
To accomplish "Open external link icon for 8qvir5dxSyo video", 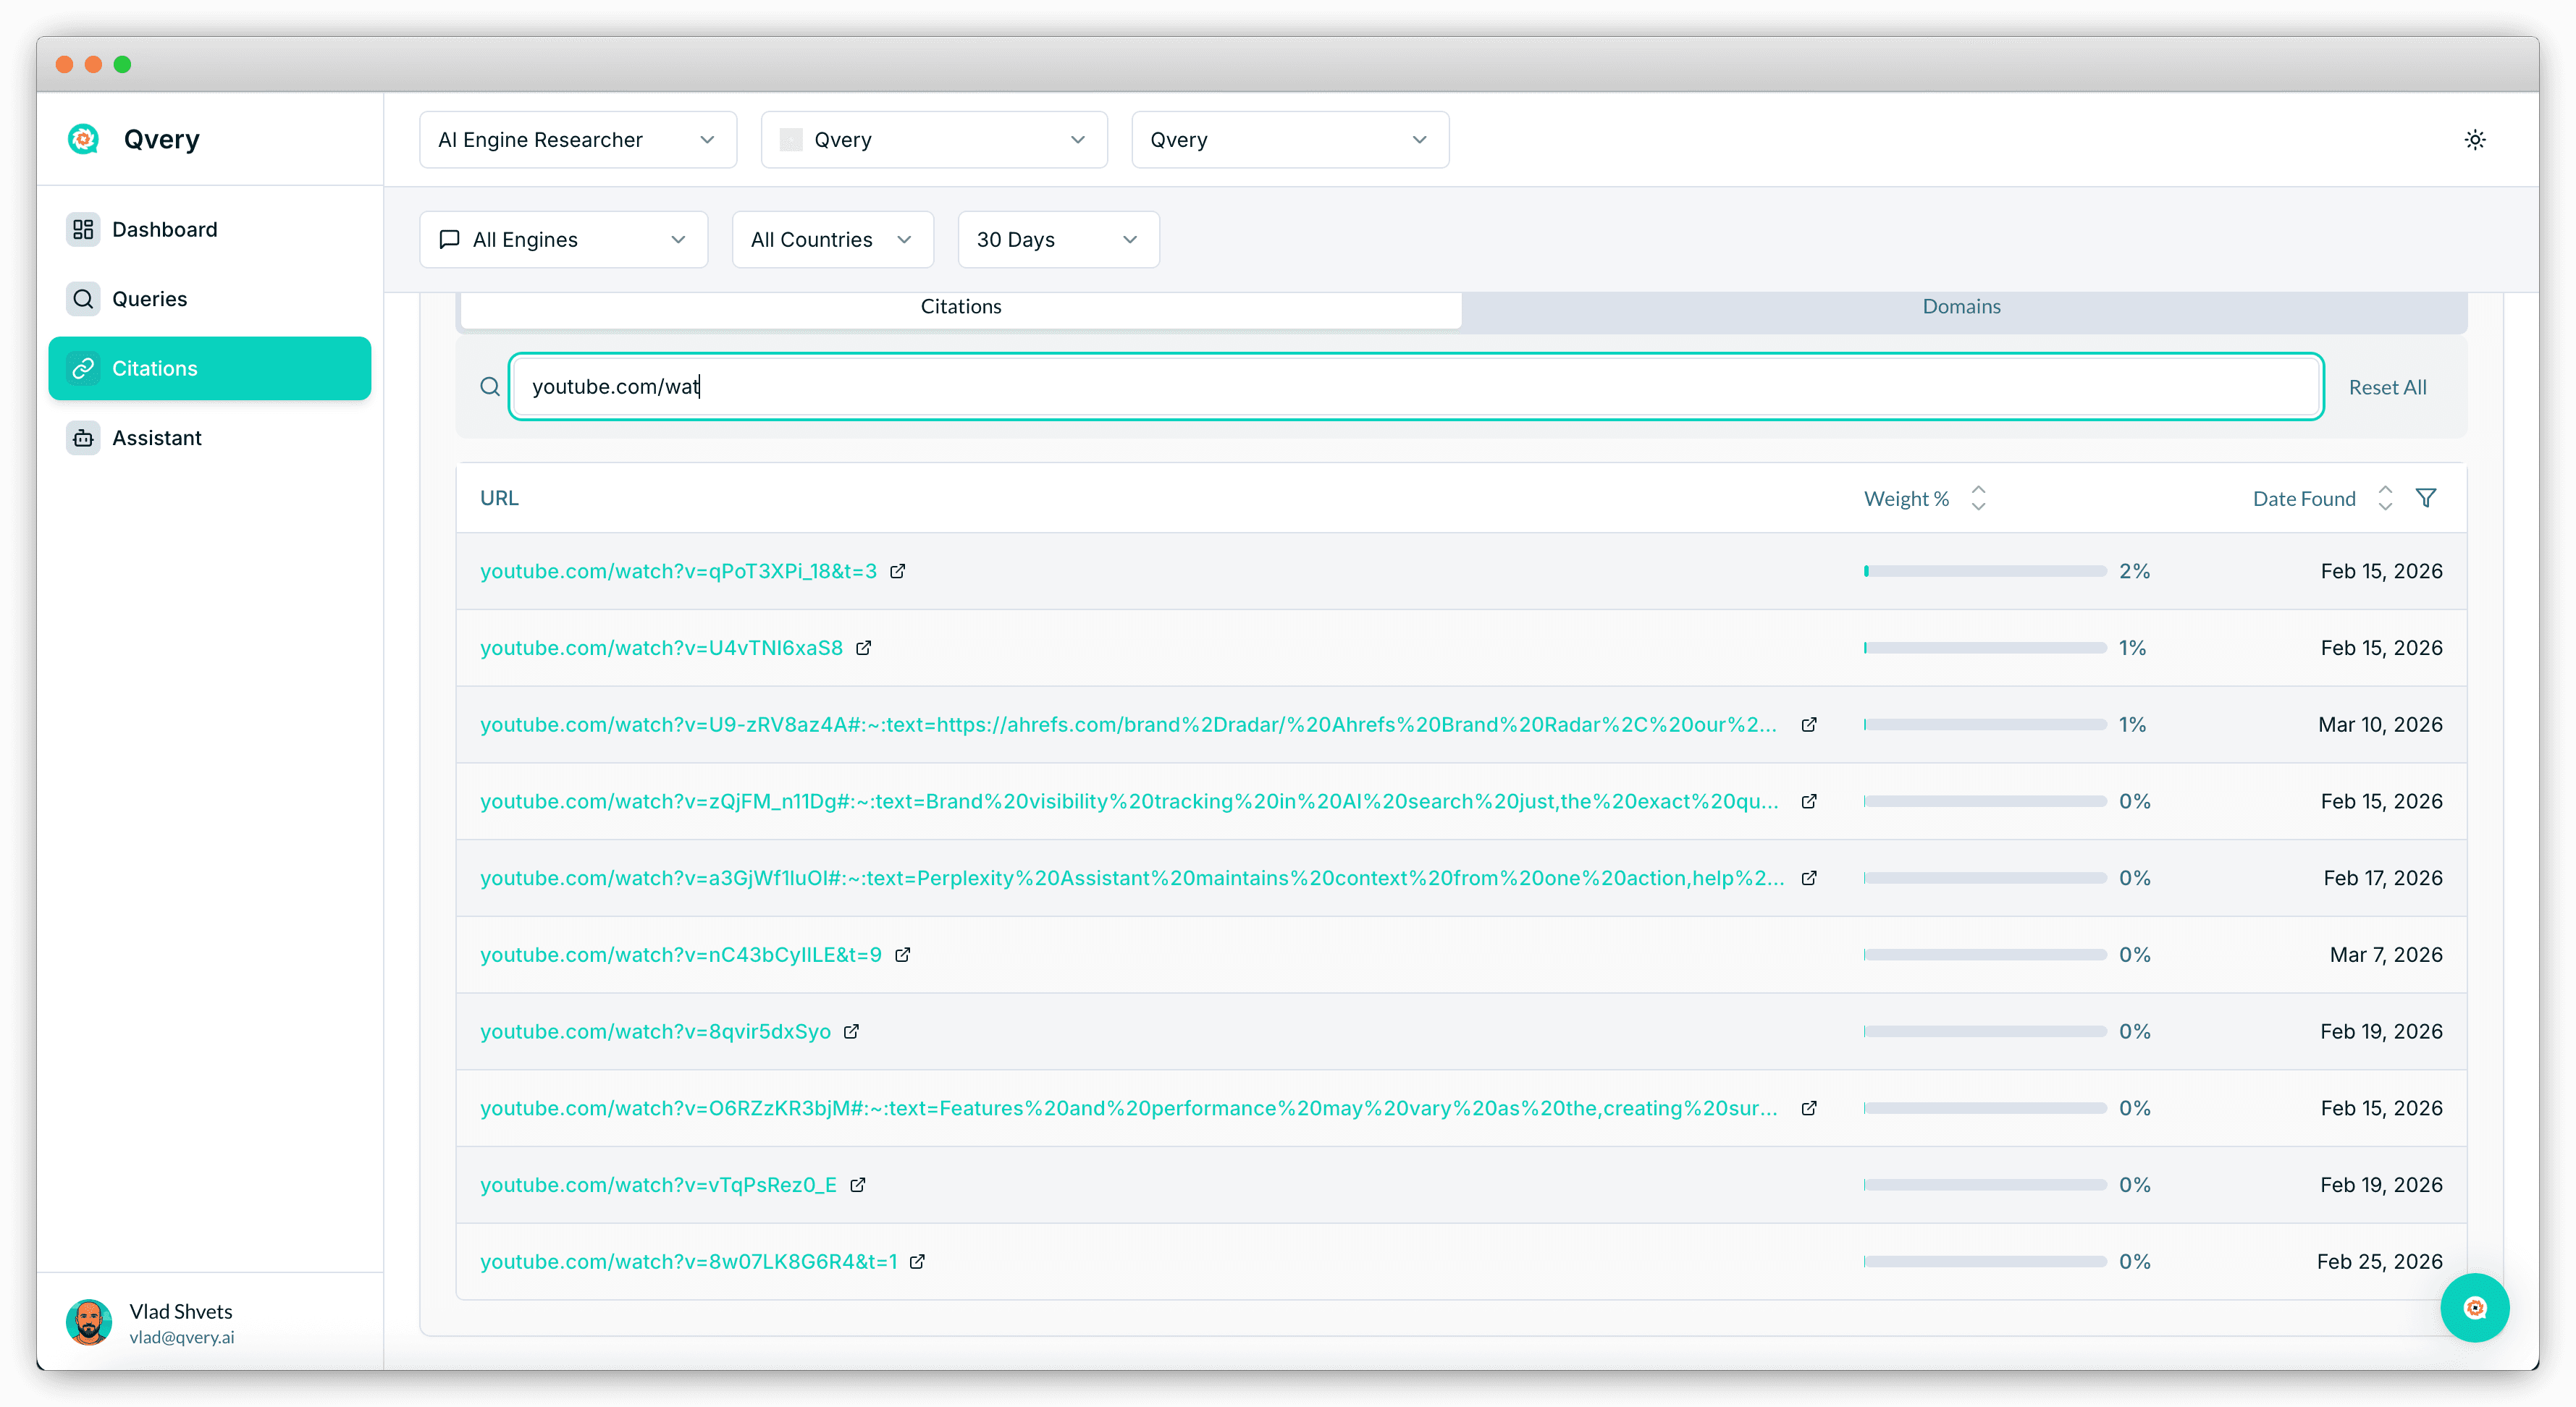I will click(x=851, y=1031).
